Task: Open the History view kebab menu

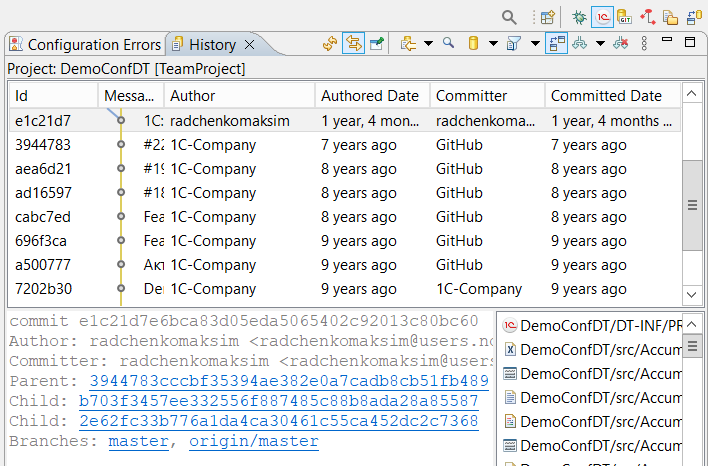Action: pyautogui.click(x=644, y=44)
